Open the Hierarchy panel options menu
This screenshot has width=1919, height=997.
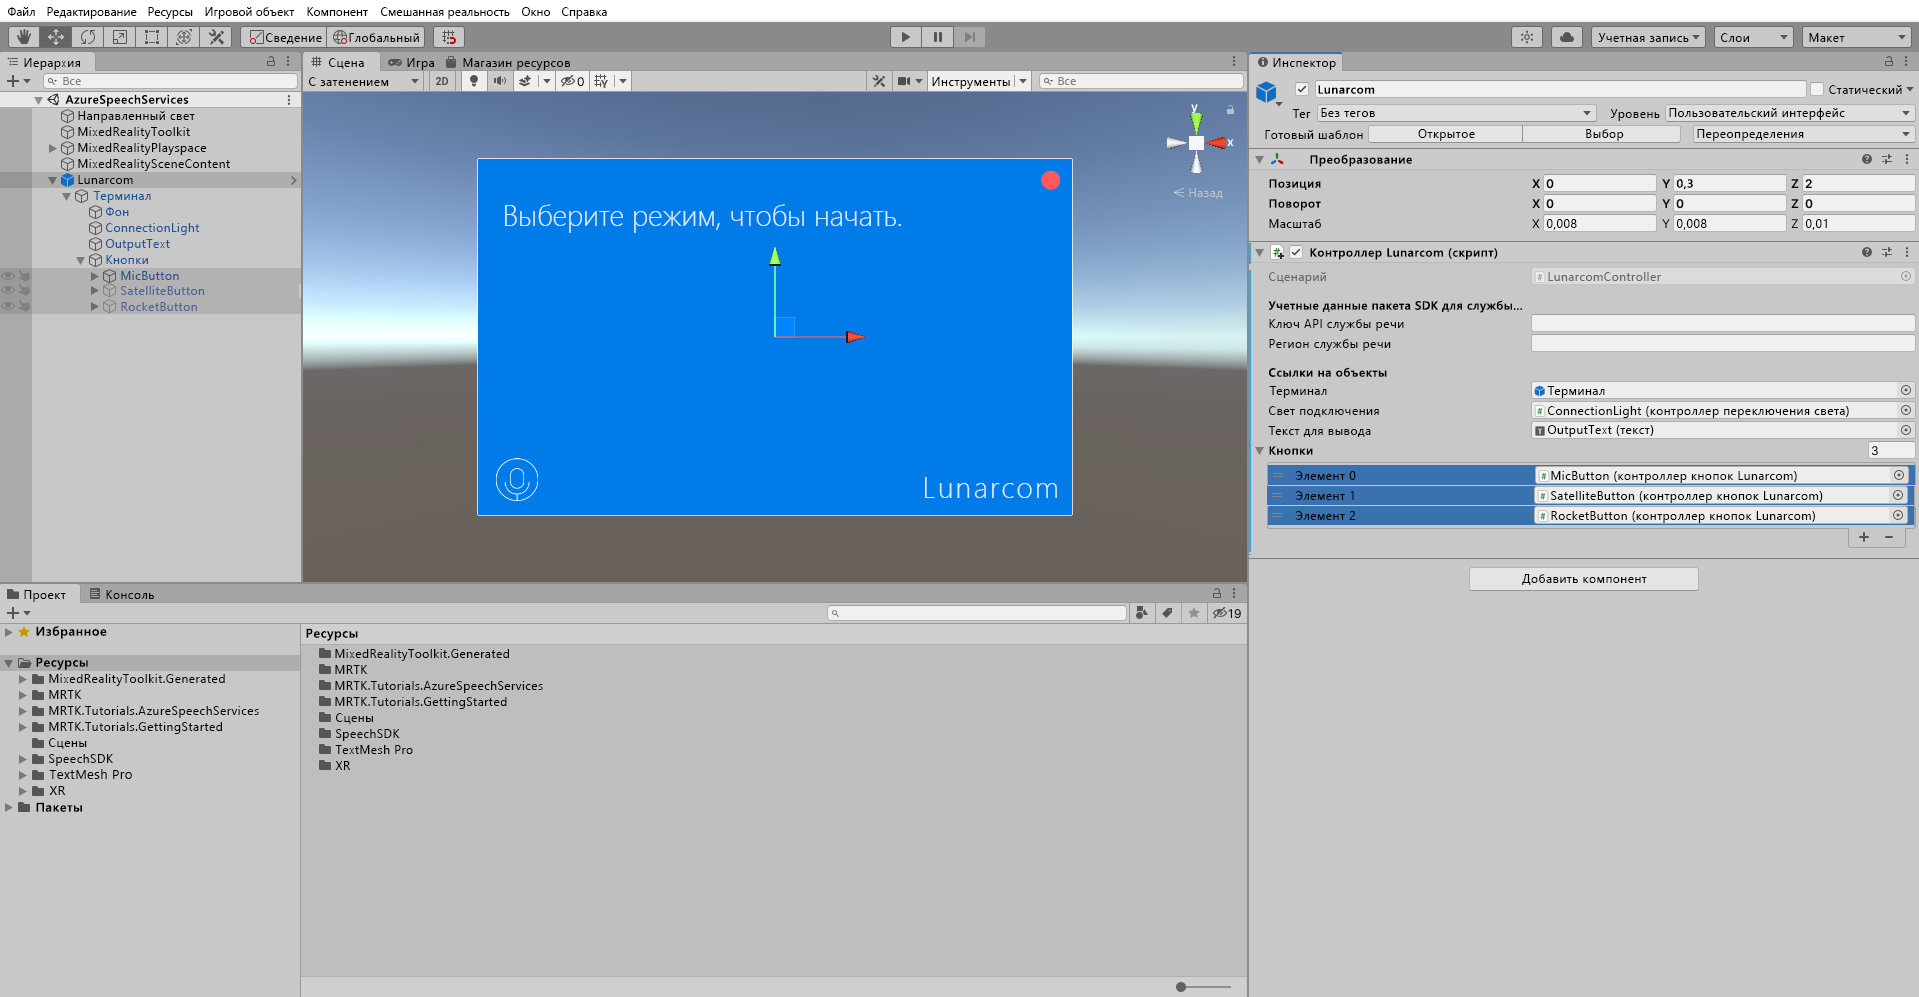[288, 62]
